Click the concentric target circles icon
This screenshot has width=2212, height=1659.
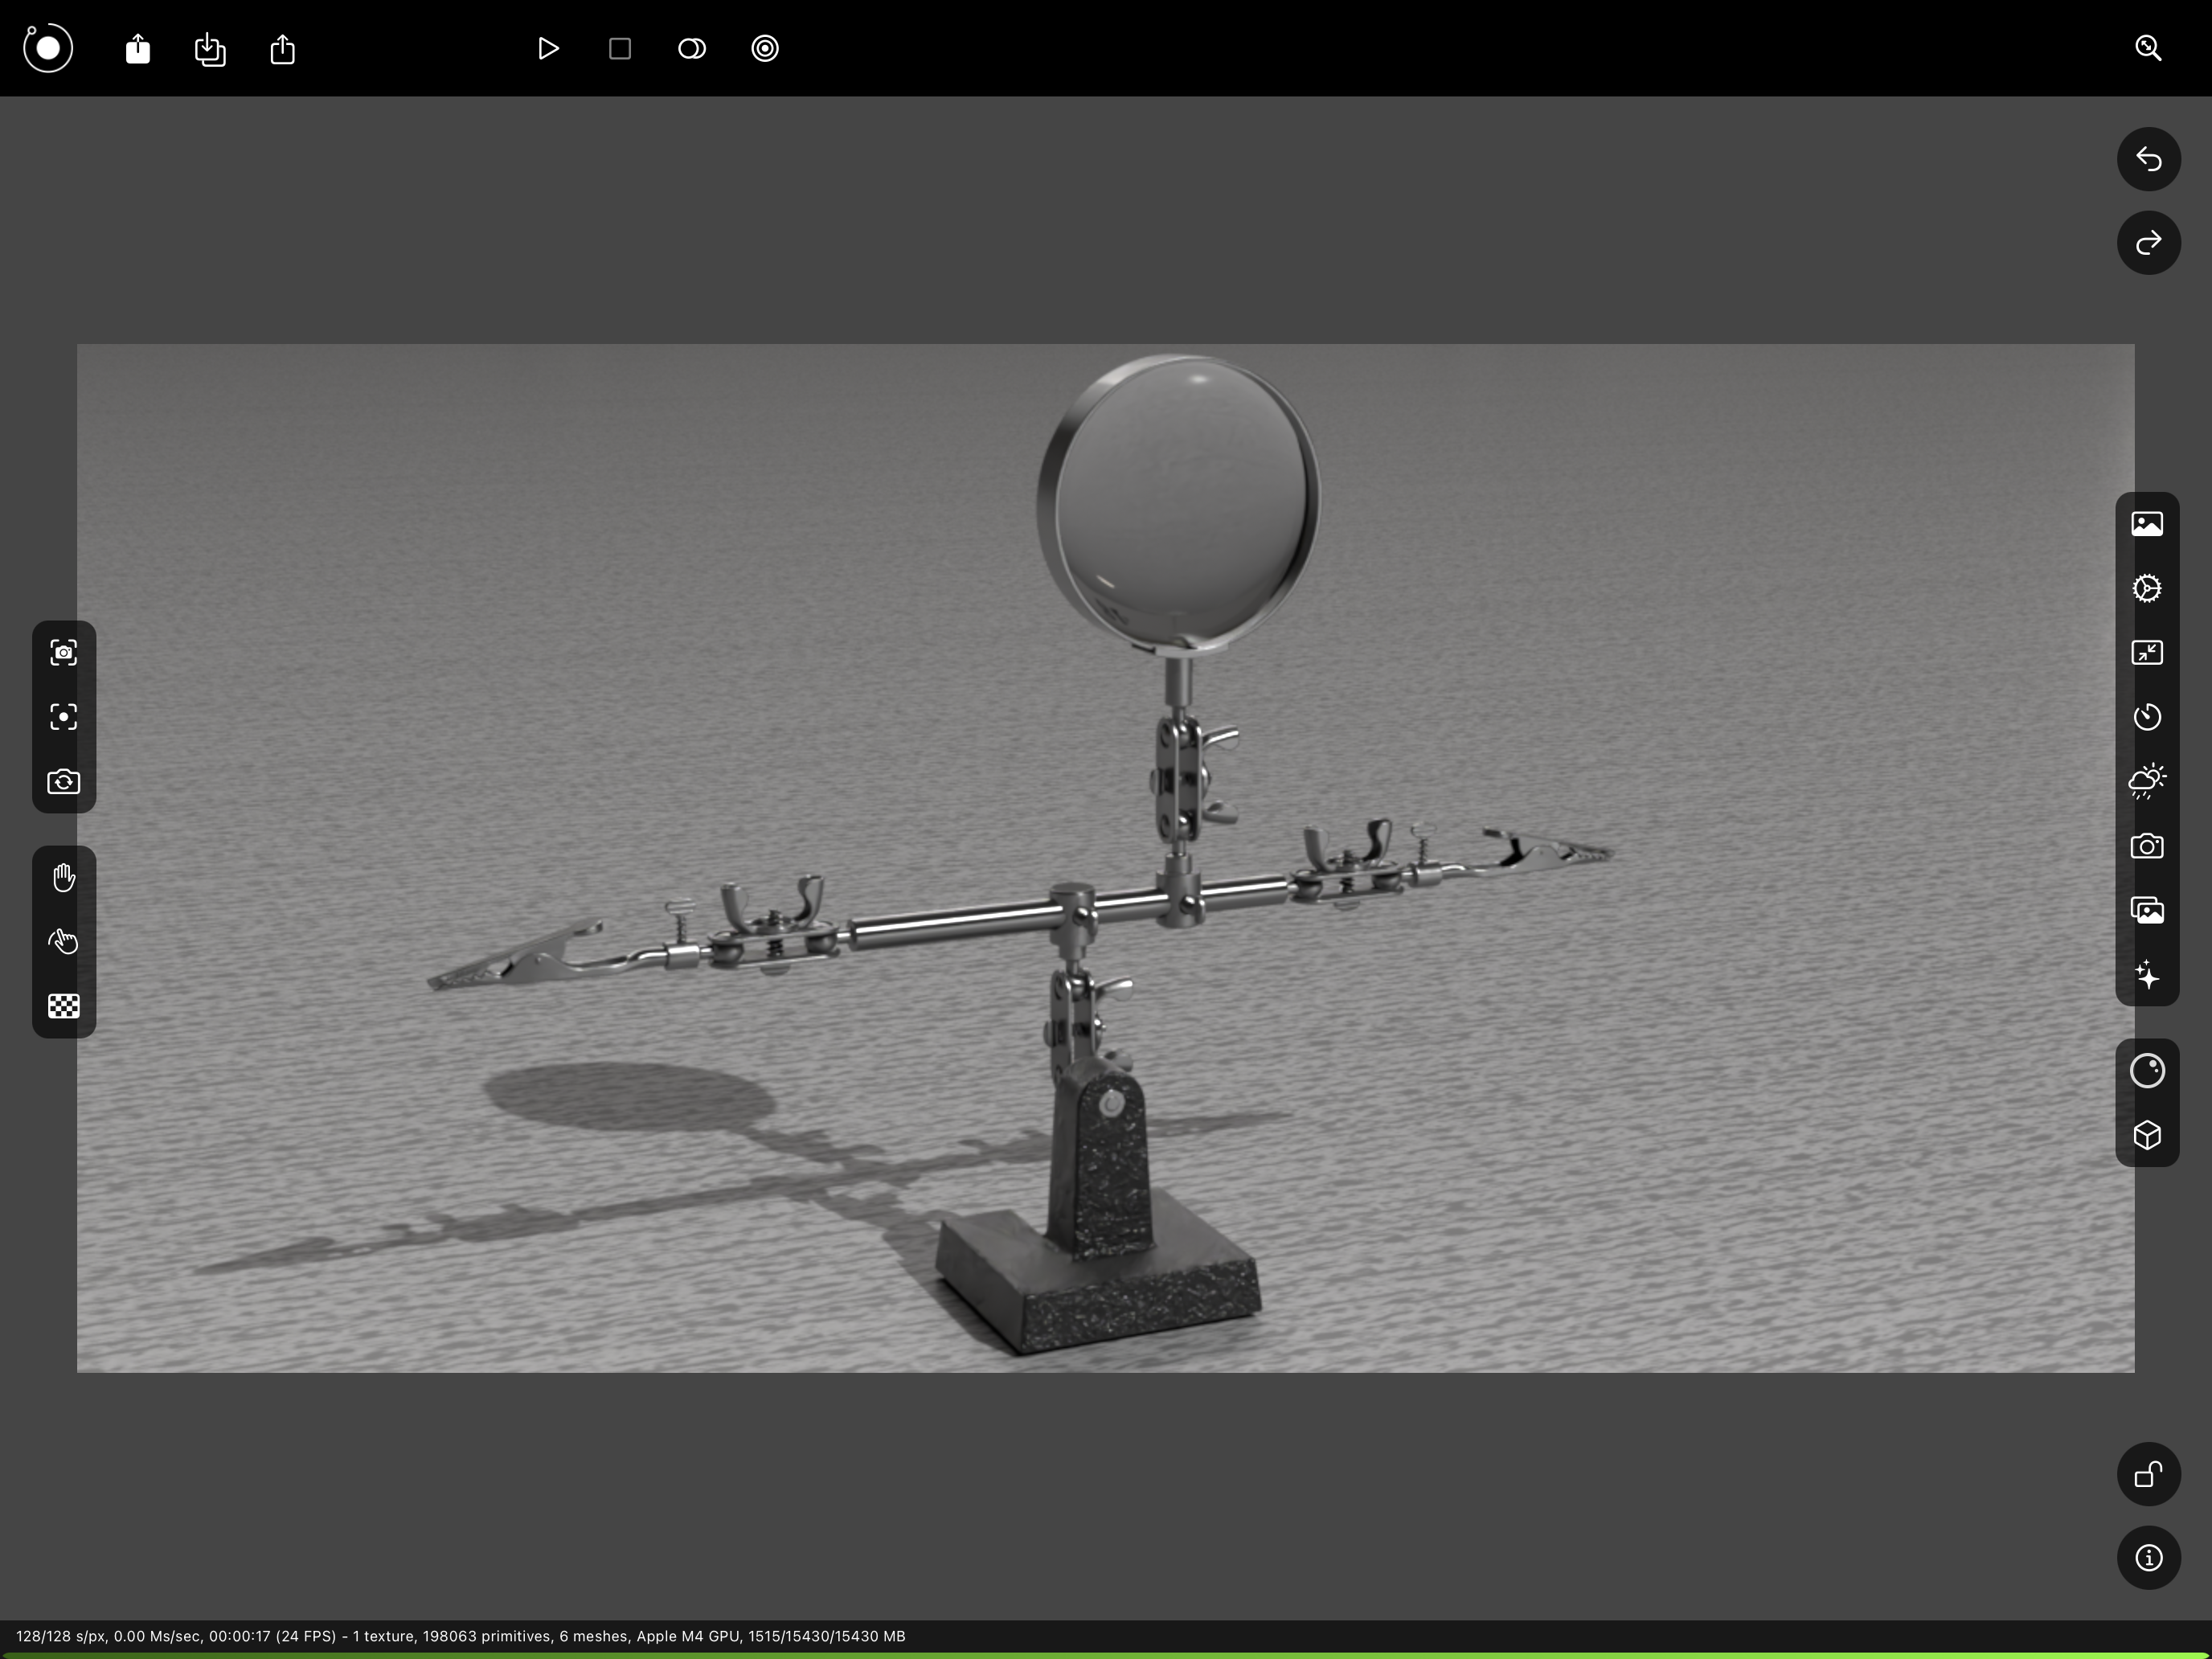pyautogui.click(x=765, y=49)
